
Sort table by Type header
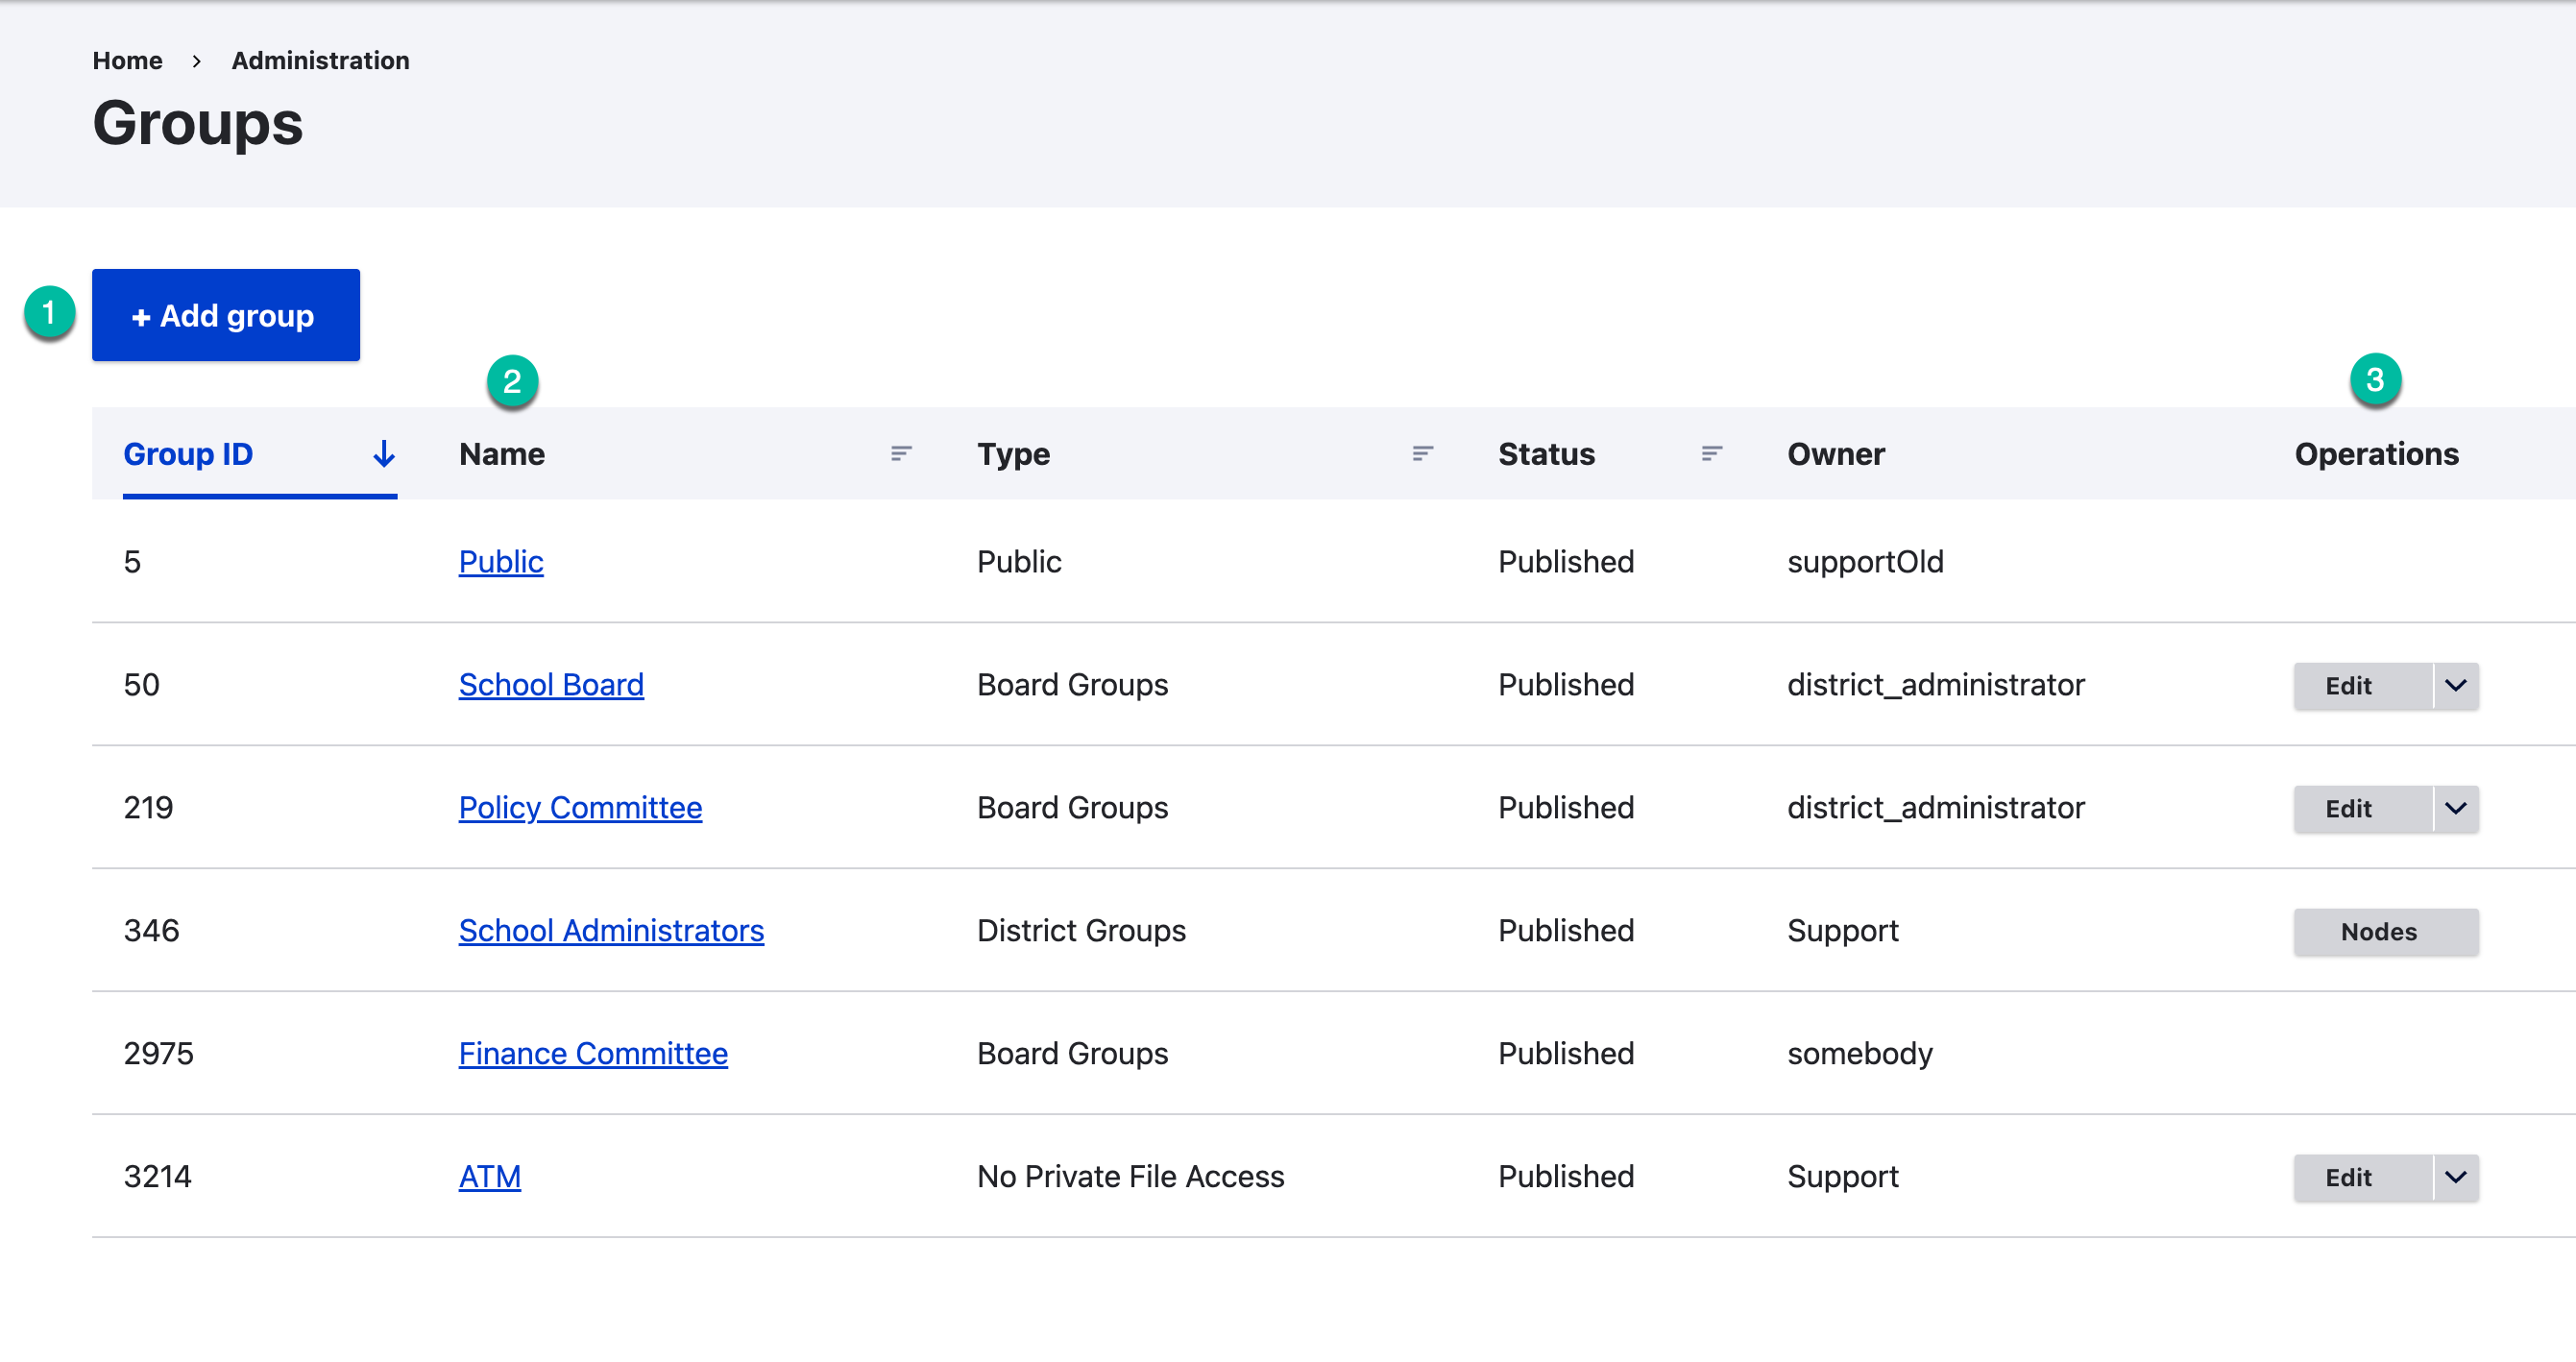[x=1013, y=454]
